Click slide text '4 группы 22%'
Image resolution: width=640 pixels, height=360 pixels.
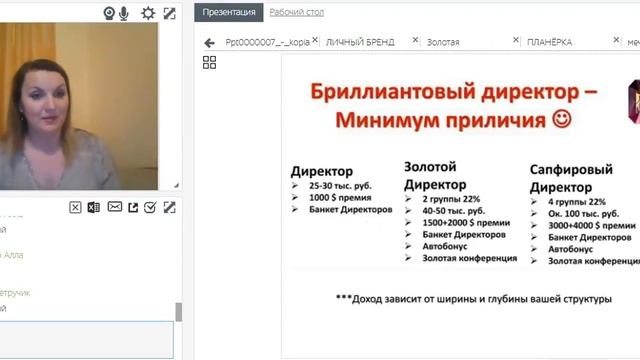point(577,202)
